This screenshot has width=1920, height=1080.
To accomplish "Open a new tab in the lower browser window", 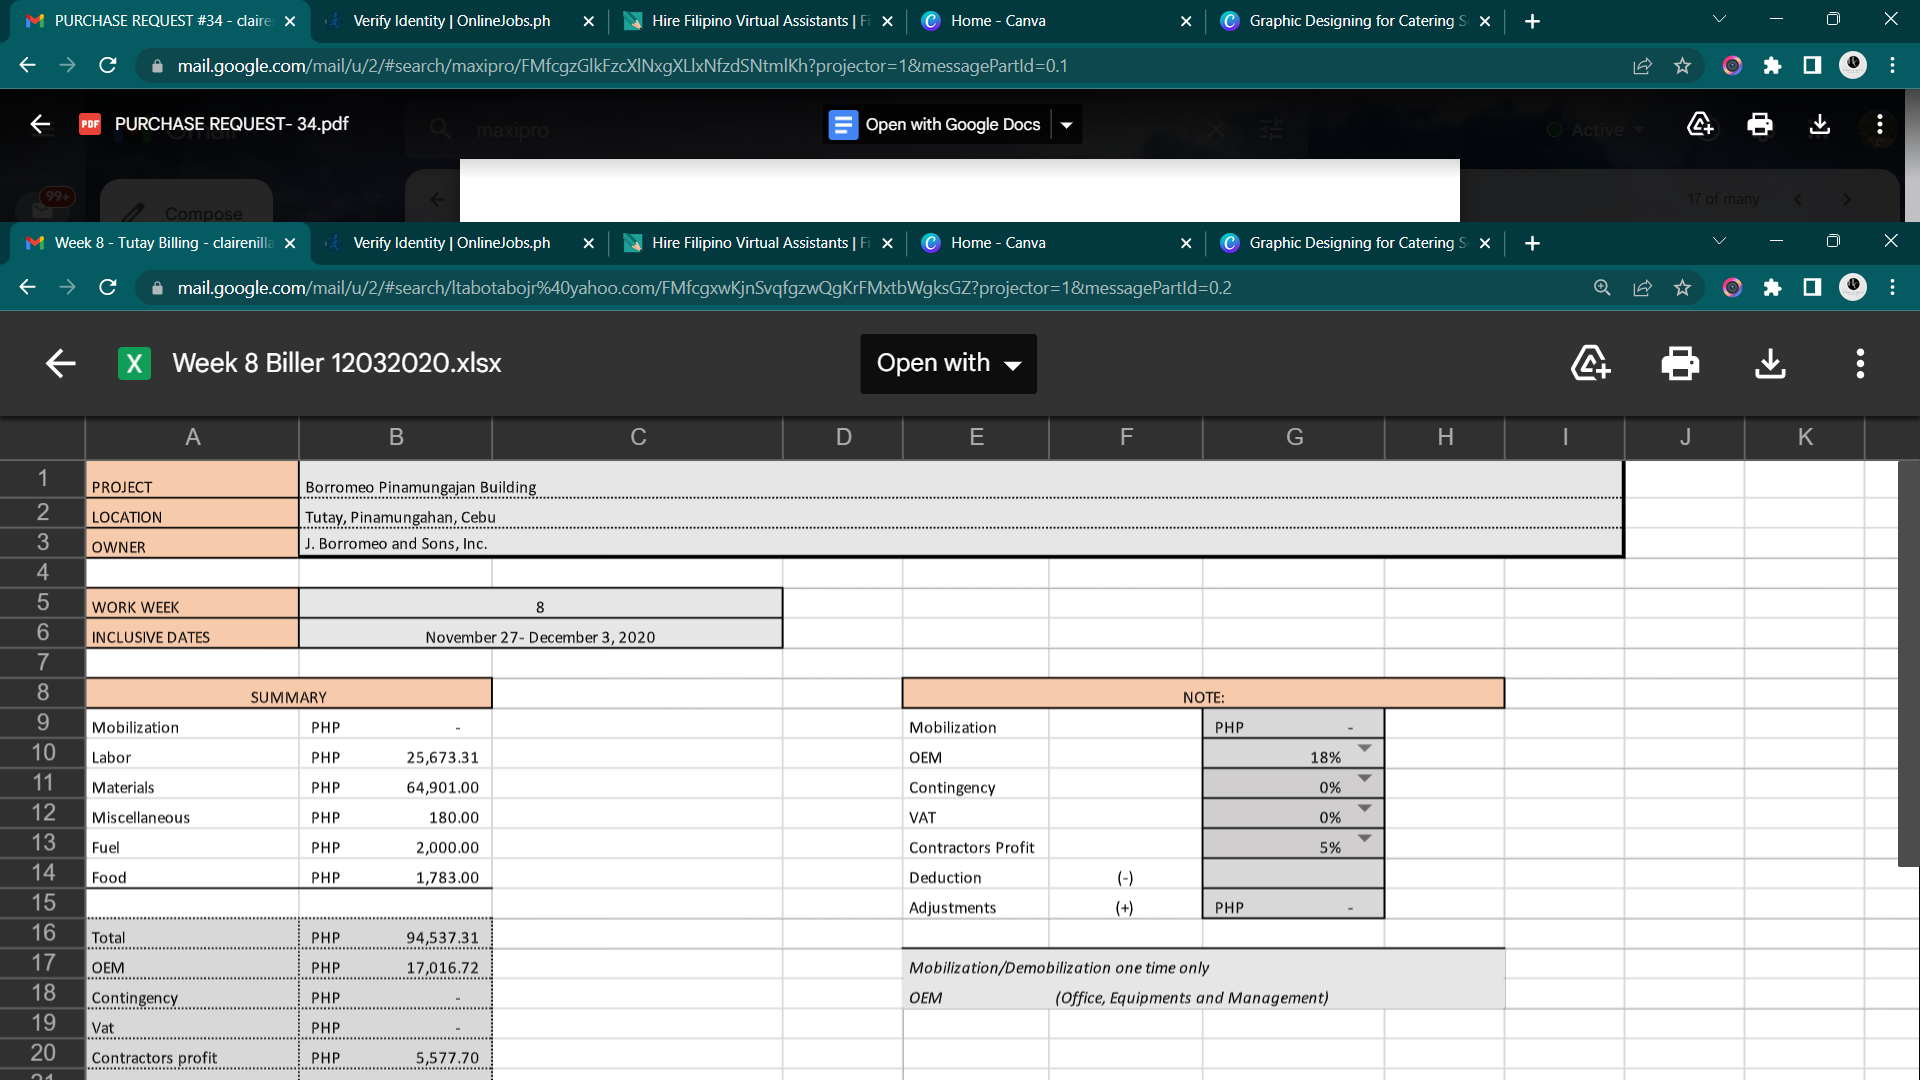I will click(1532, 243).
